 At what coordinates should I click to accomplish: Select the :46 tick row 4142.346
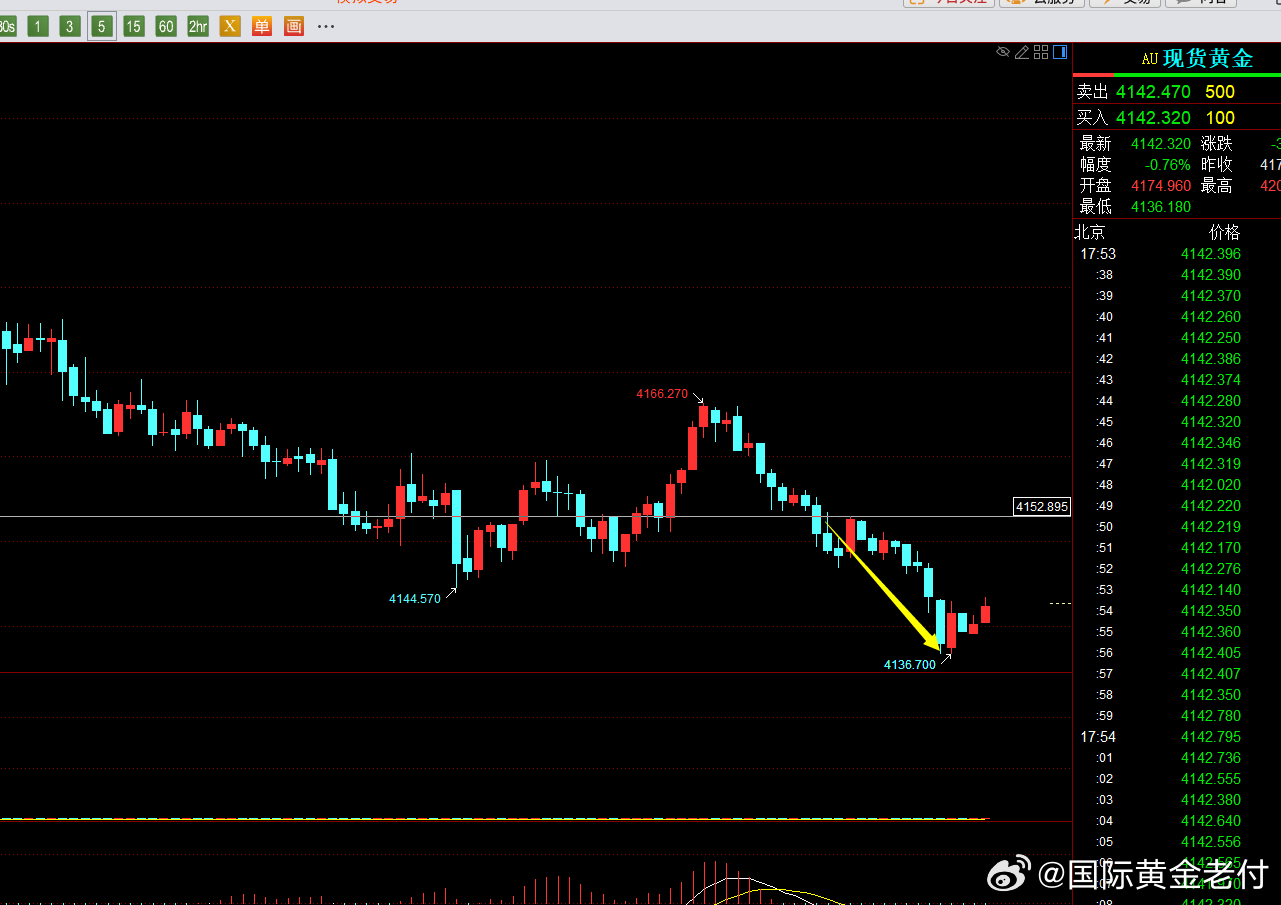1177,443
